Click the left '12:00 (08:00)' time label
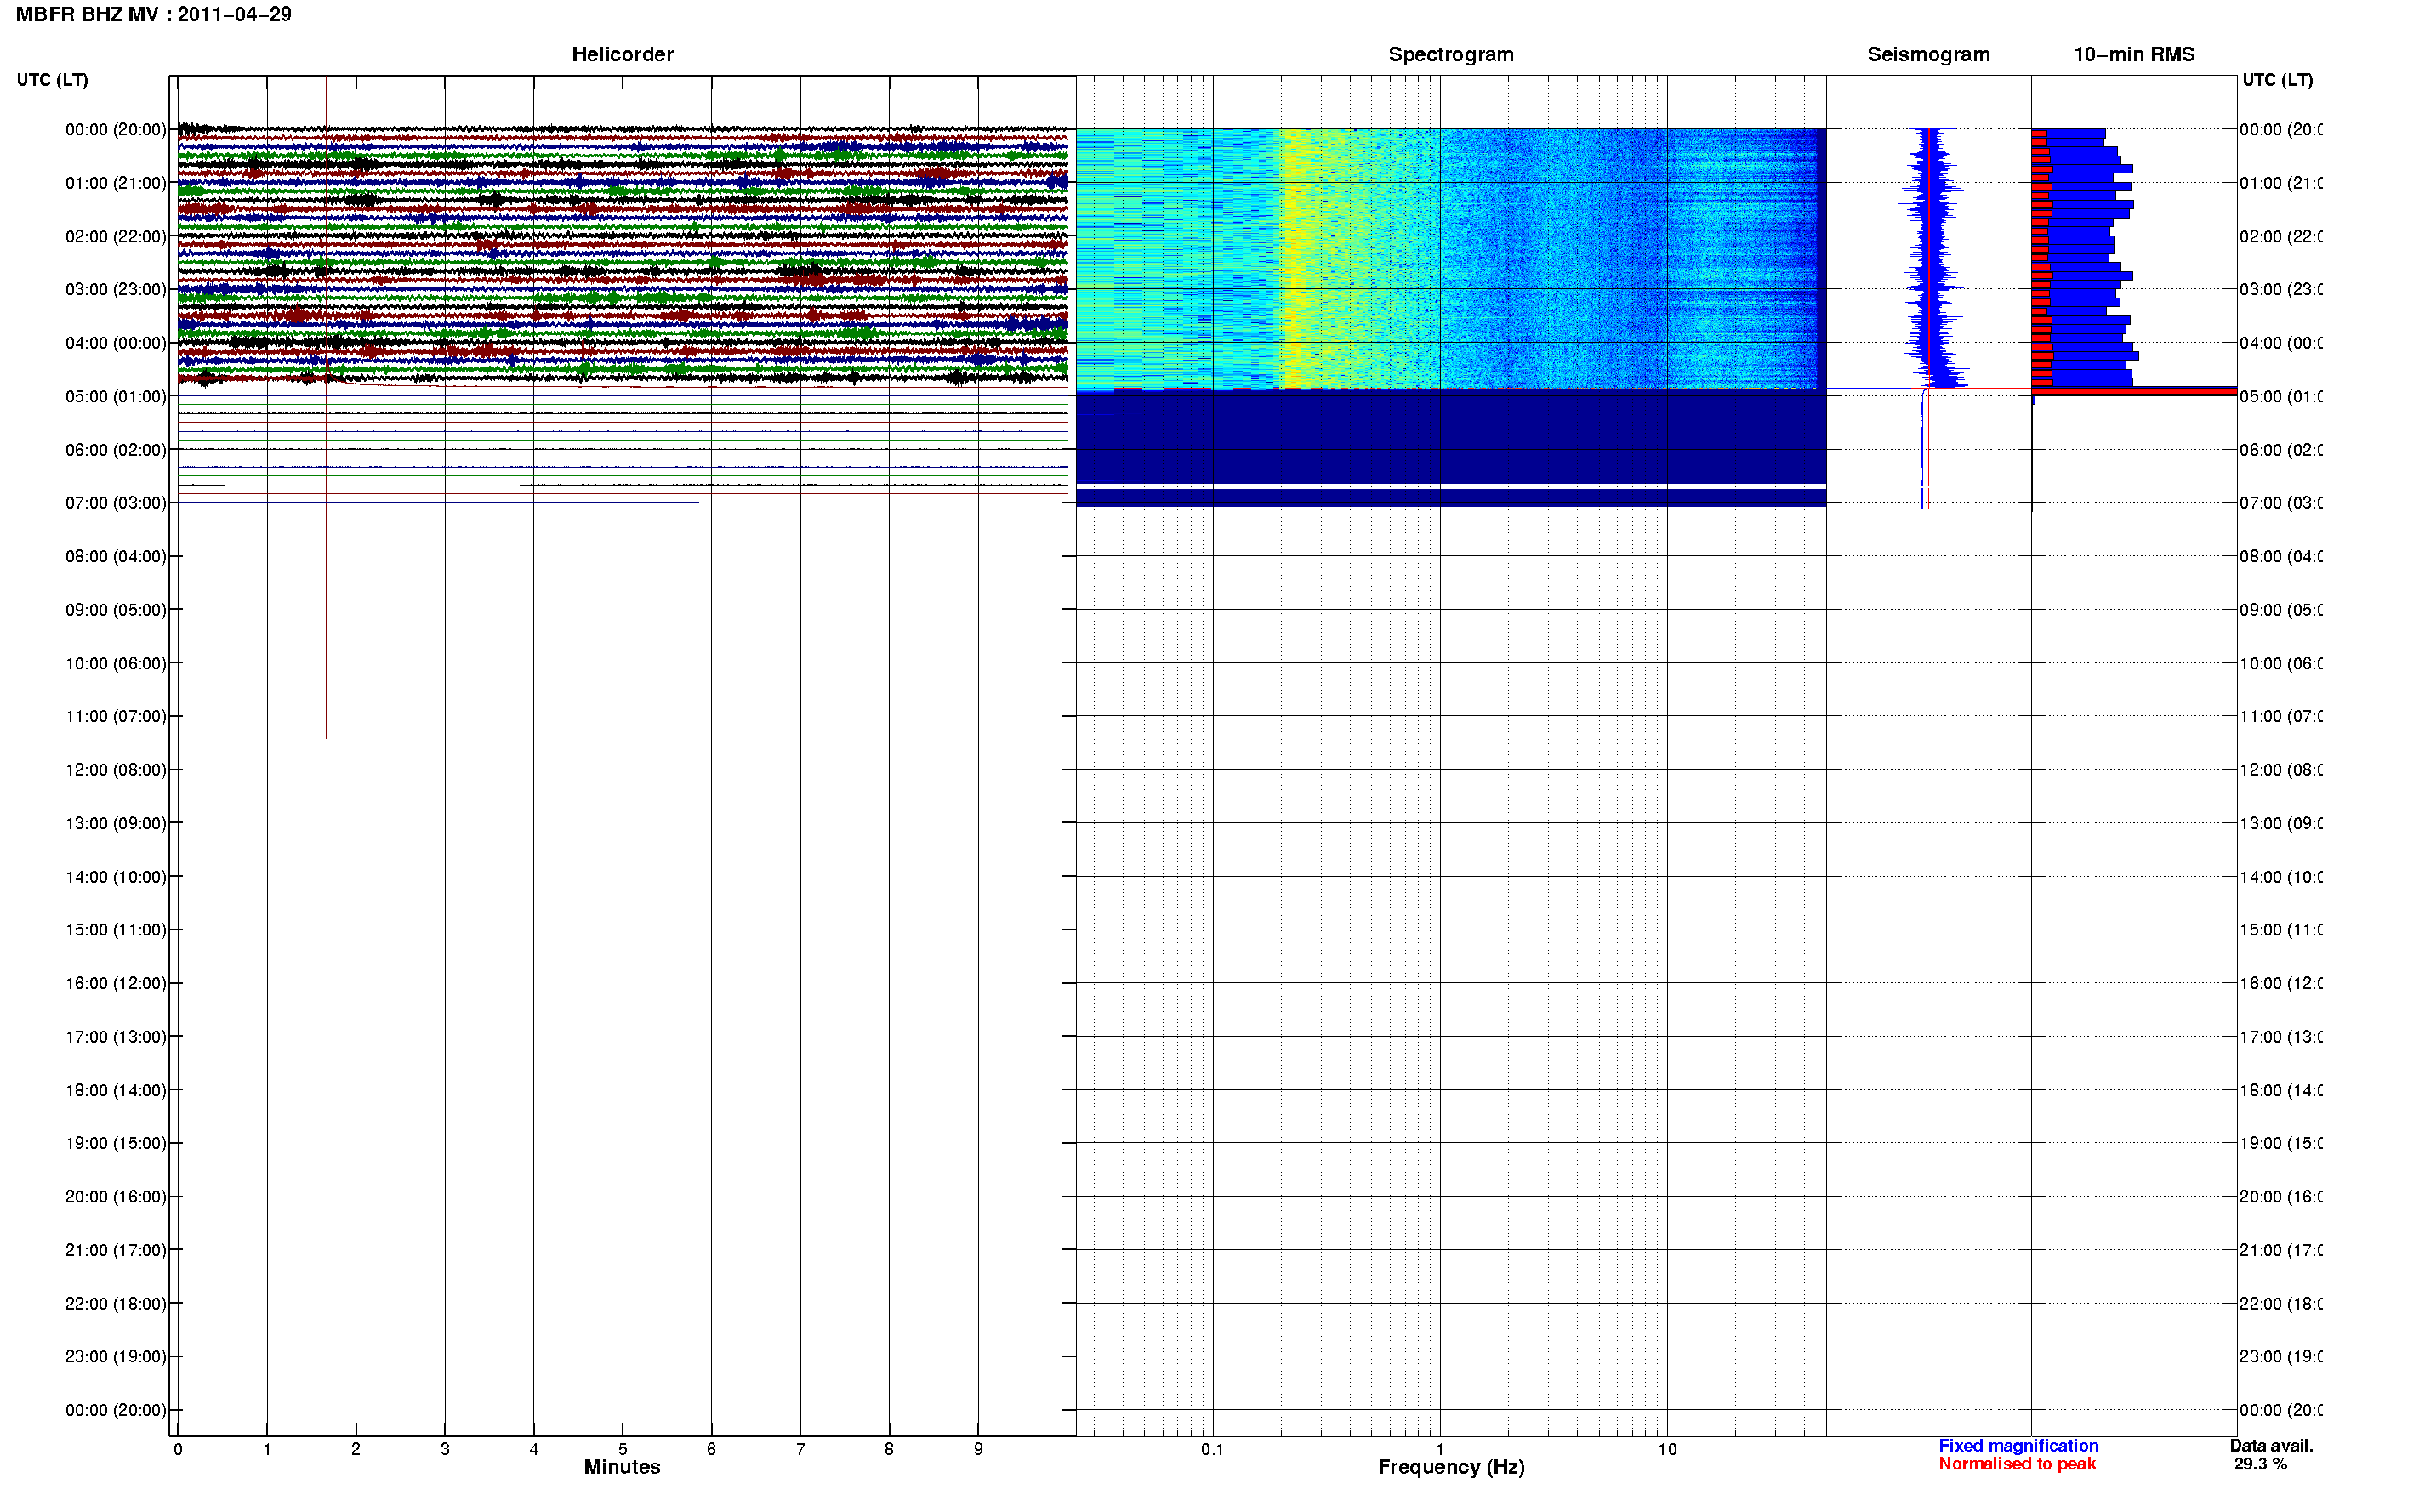 pos(116,769)
